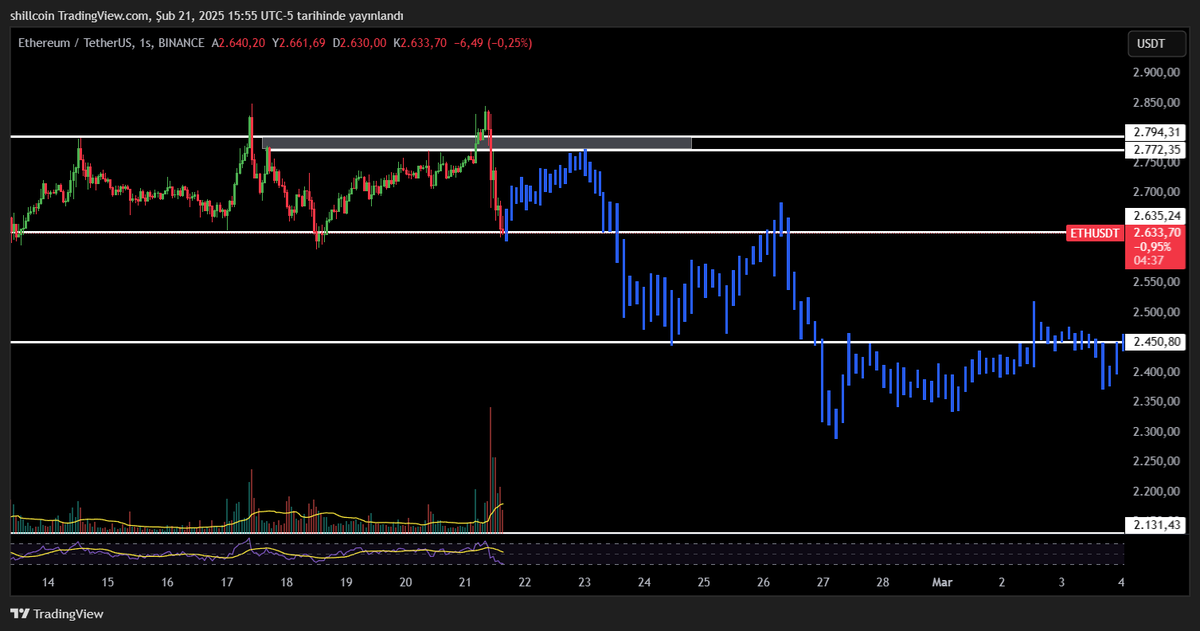This screenshot has width=1200, height=631.
Task: Click the A2.640,20 open value in header
Action: pyautogui.click(x=238, y=43)
